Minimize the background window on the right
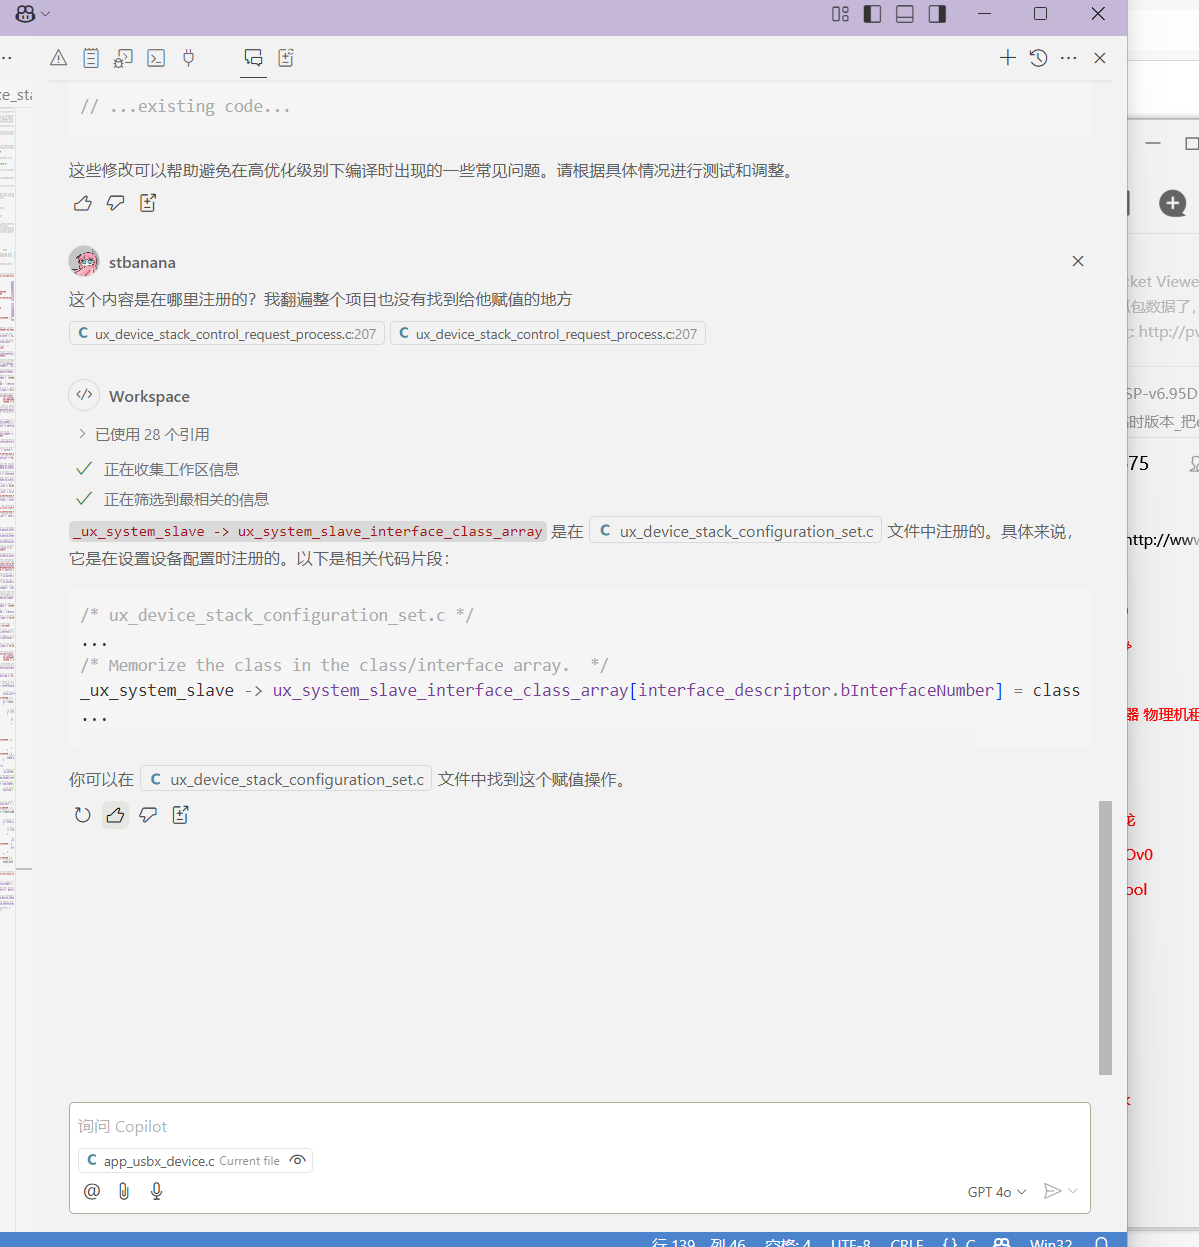Viewport: 1199px width, 1247px height. point(1153,144)
